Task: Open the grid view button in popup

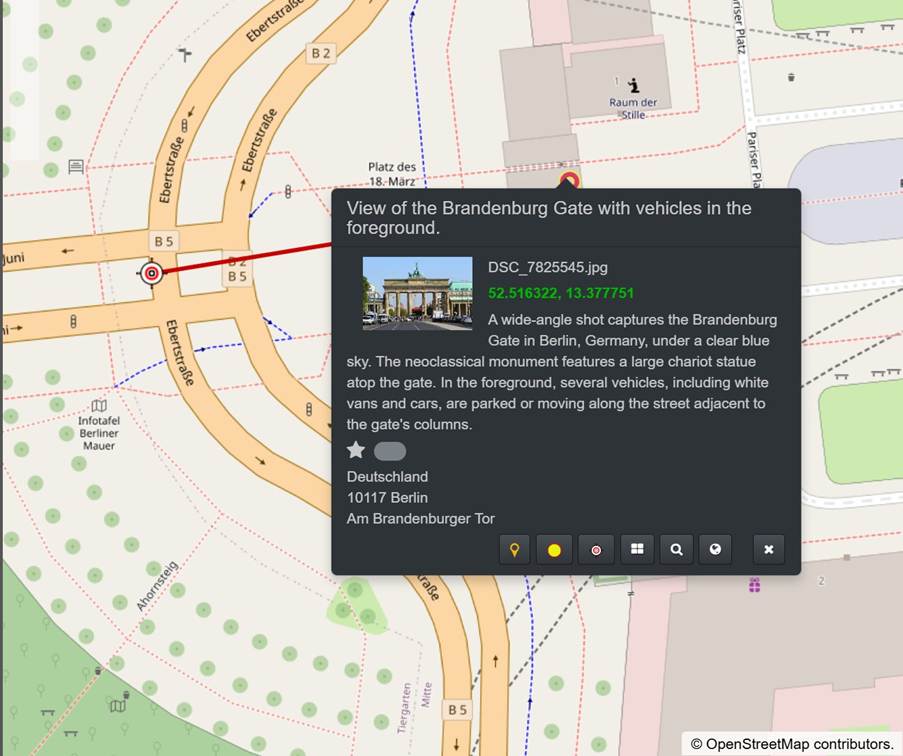Action: [638, 549]
